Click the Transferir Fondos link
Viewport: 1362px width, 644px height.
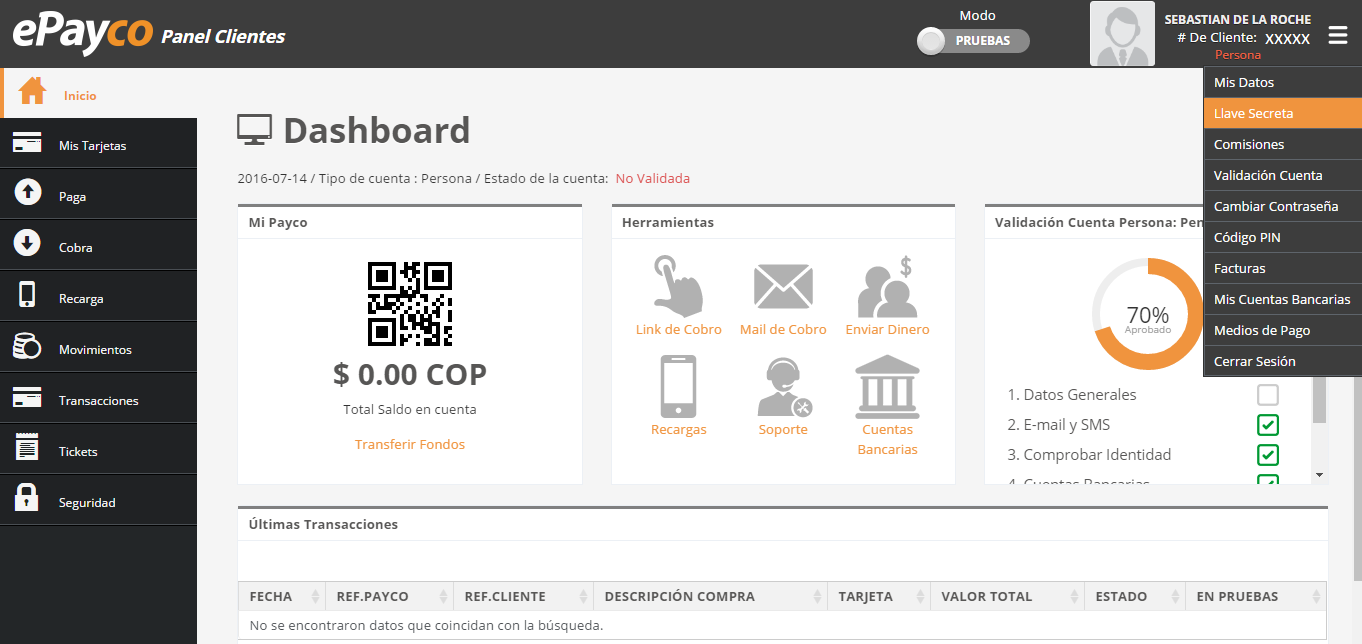tap(410, 444)
